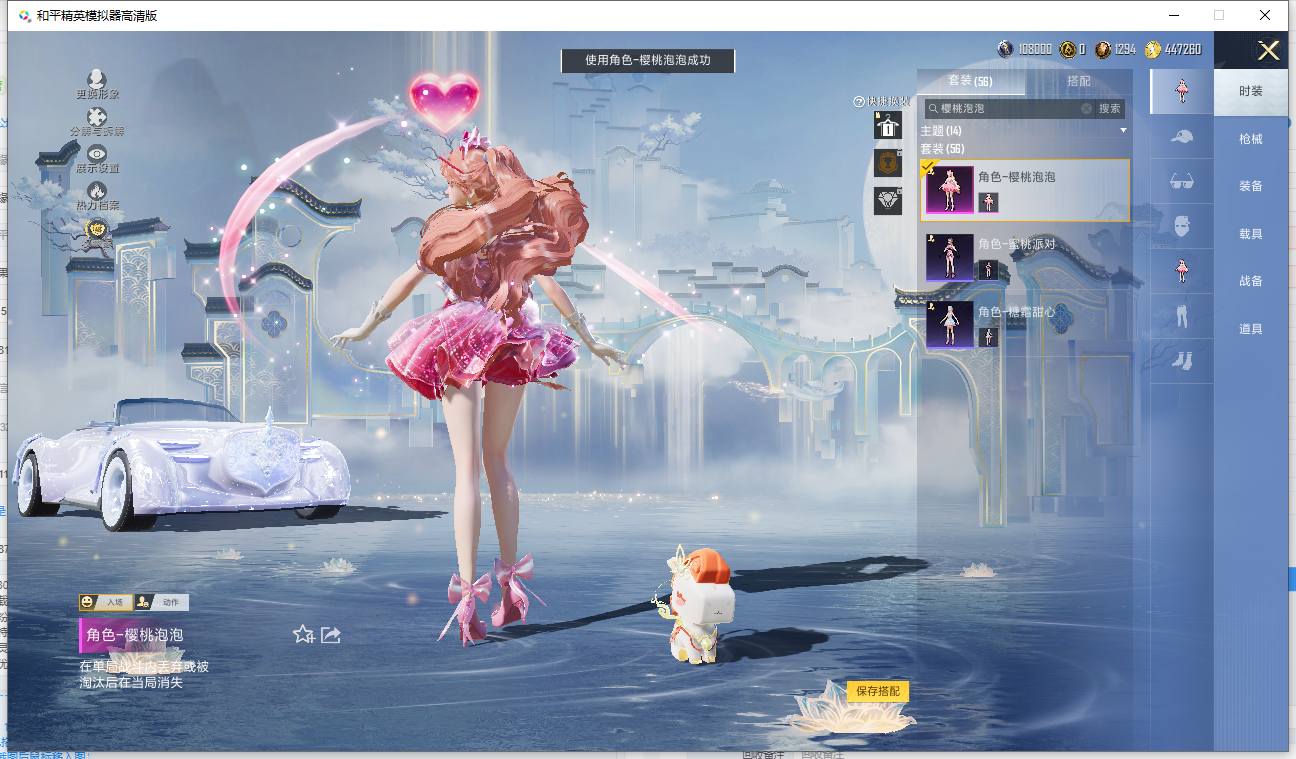The width and height of the screenshot is (1296, 759).
Task: Click the 保存搭配 save outfit button
Action: [878, 691]
